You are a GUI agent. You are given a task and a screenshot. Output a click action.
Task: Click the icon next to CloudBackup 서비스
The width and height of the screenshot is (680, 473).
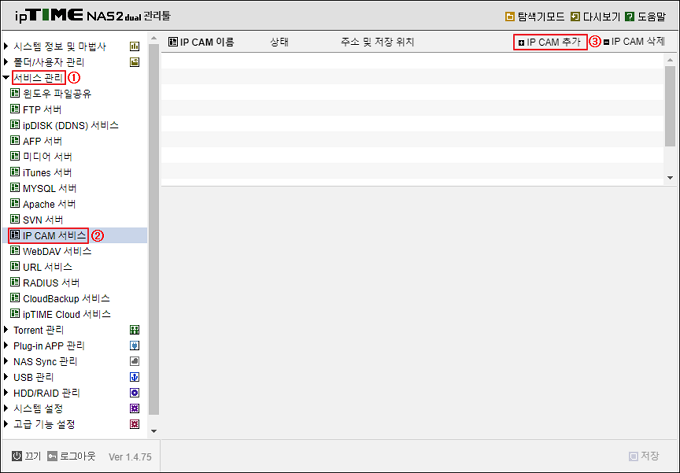click(15, 297)
